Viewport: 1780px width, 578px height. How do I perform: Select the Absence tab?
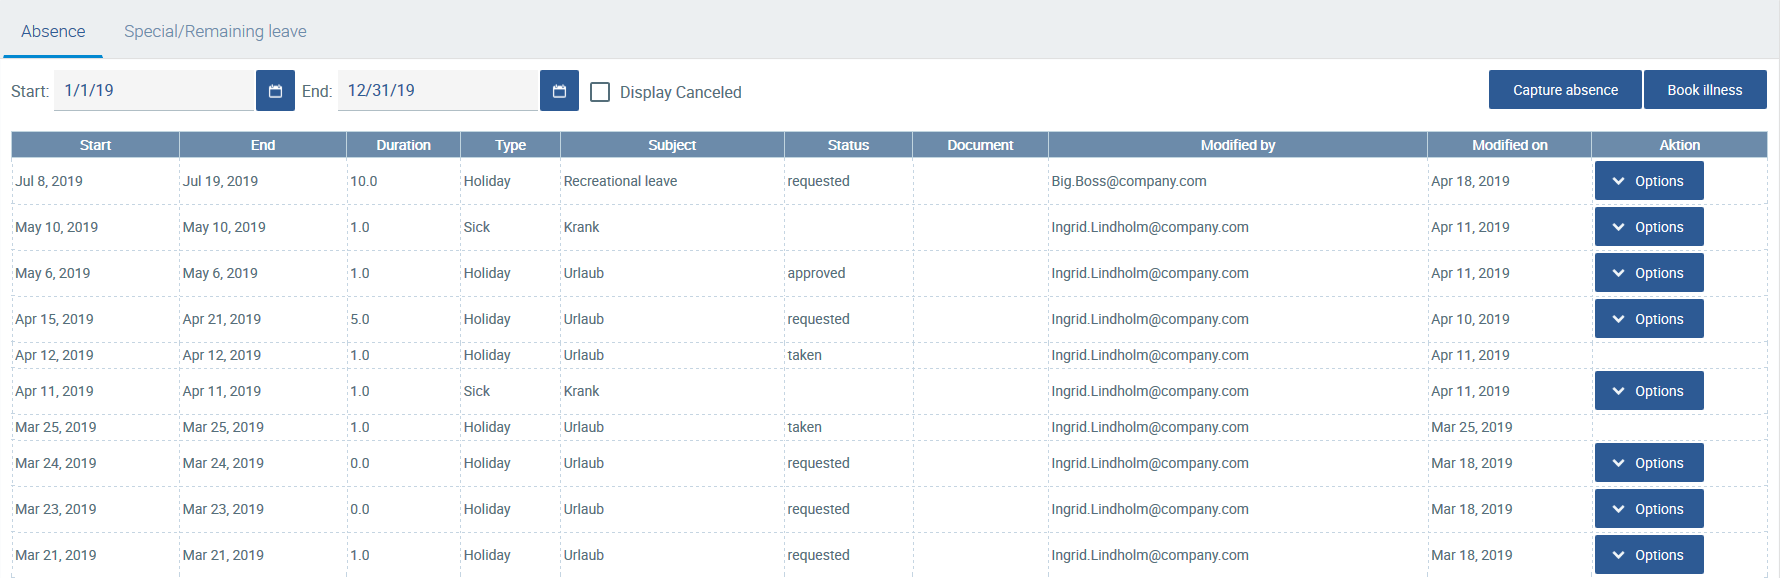pyautogui.click(x=53, y=31)
